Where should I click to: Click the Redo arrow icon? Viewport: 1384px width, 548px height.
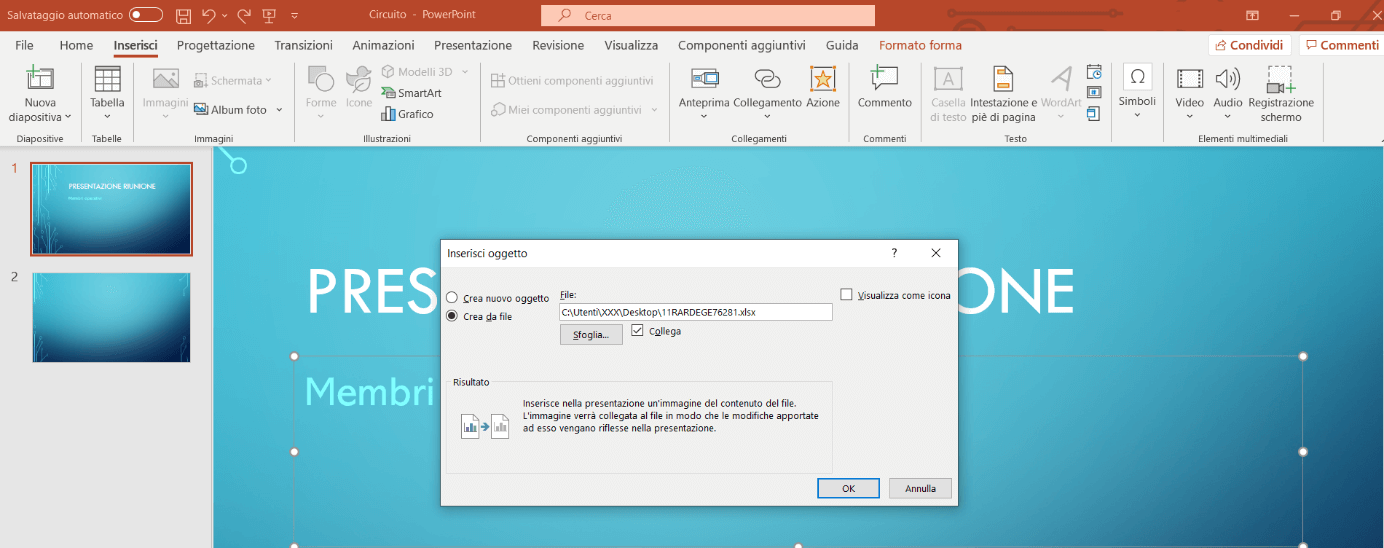[x=243, y=16]
